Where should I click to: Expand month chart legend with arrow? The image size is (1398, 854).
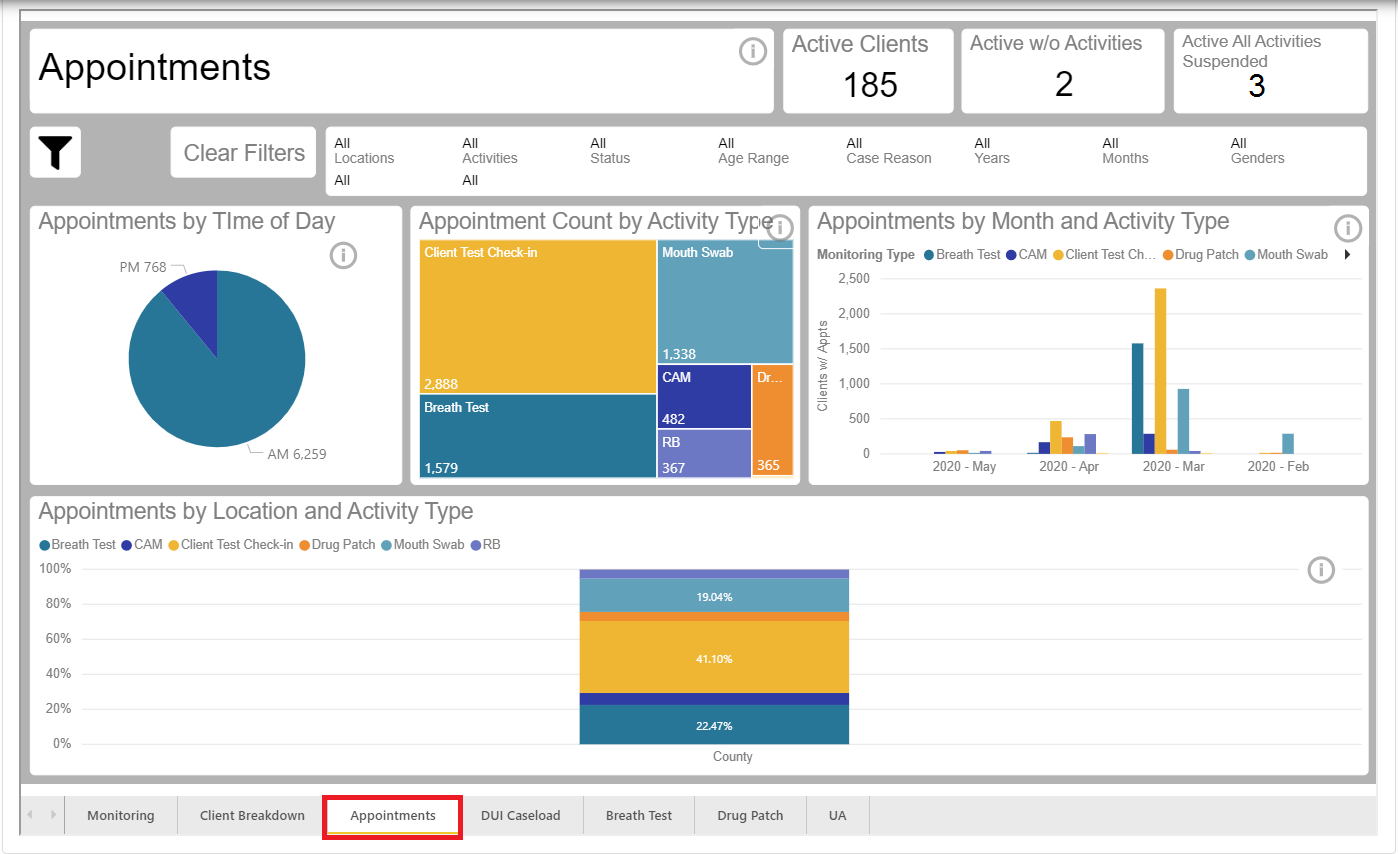click(x=1346, y=255)
